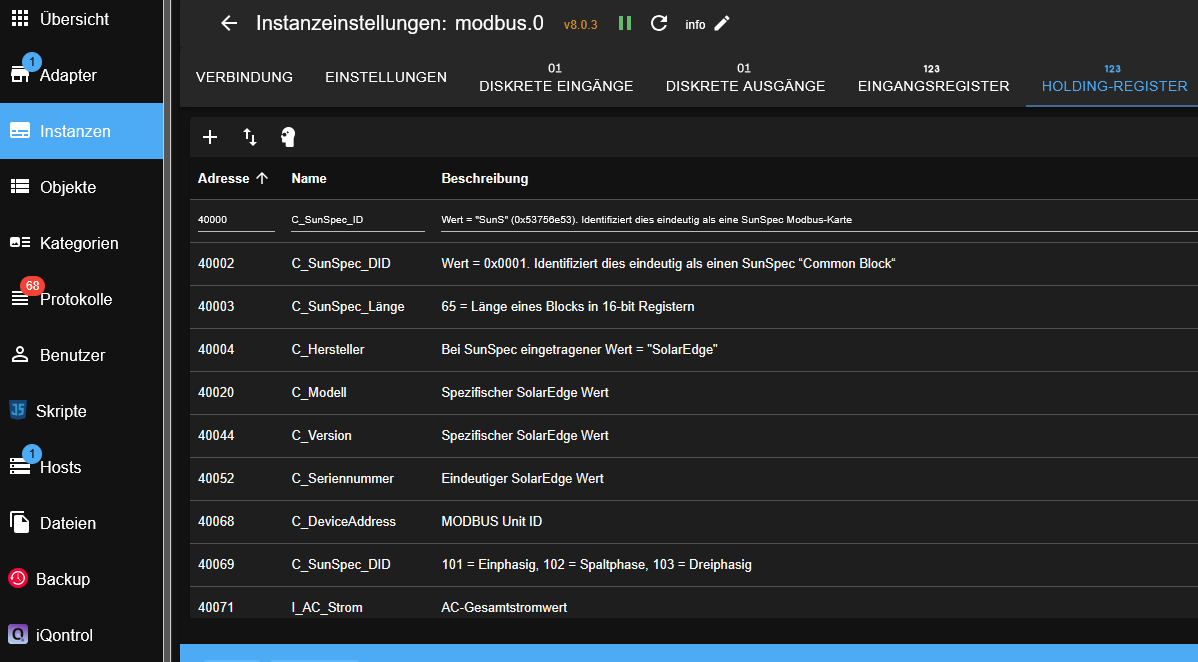Toggle expert mode head icon

click(x=288, y=137)
